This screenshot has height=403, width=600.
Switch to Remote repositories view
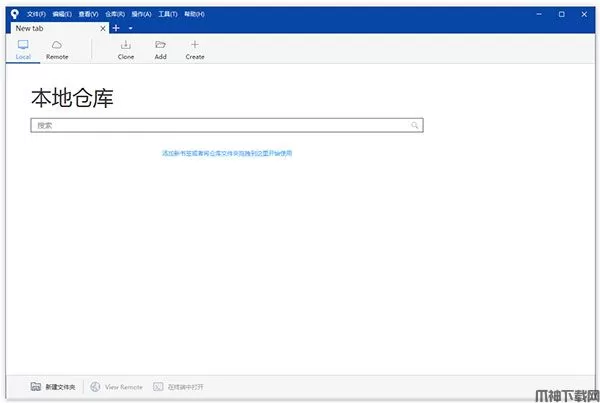(57, 50)
